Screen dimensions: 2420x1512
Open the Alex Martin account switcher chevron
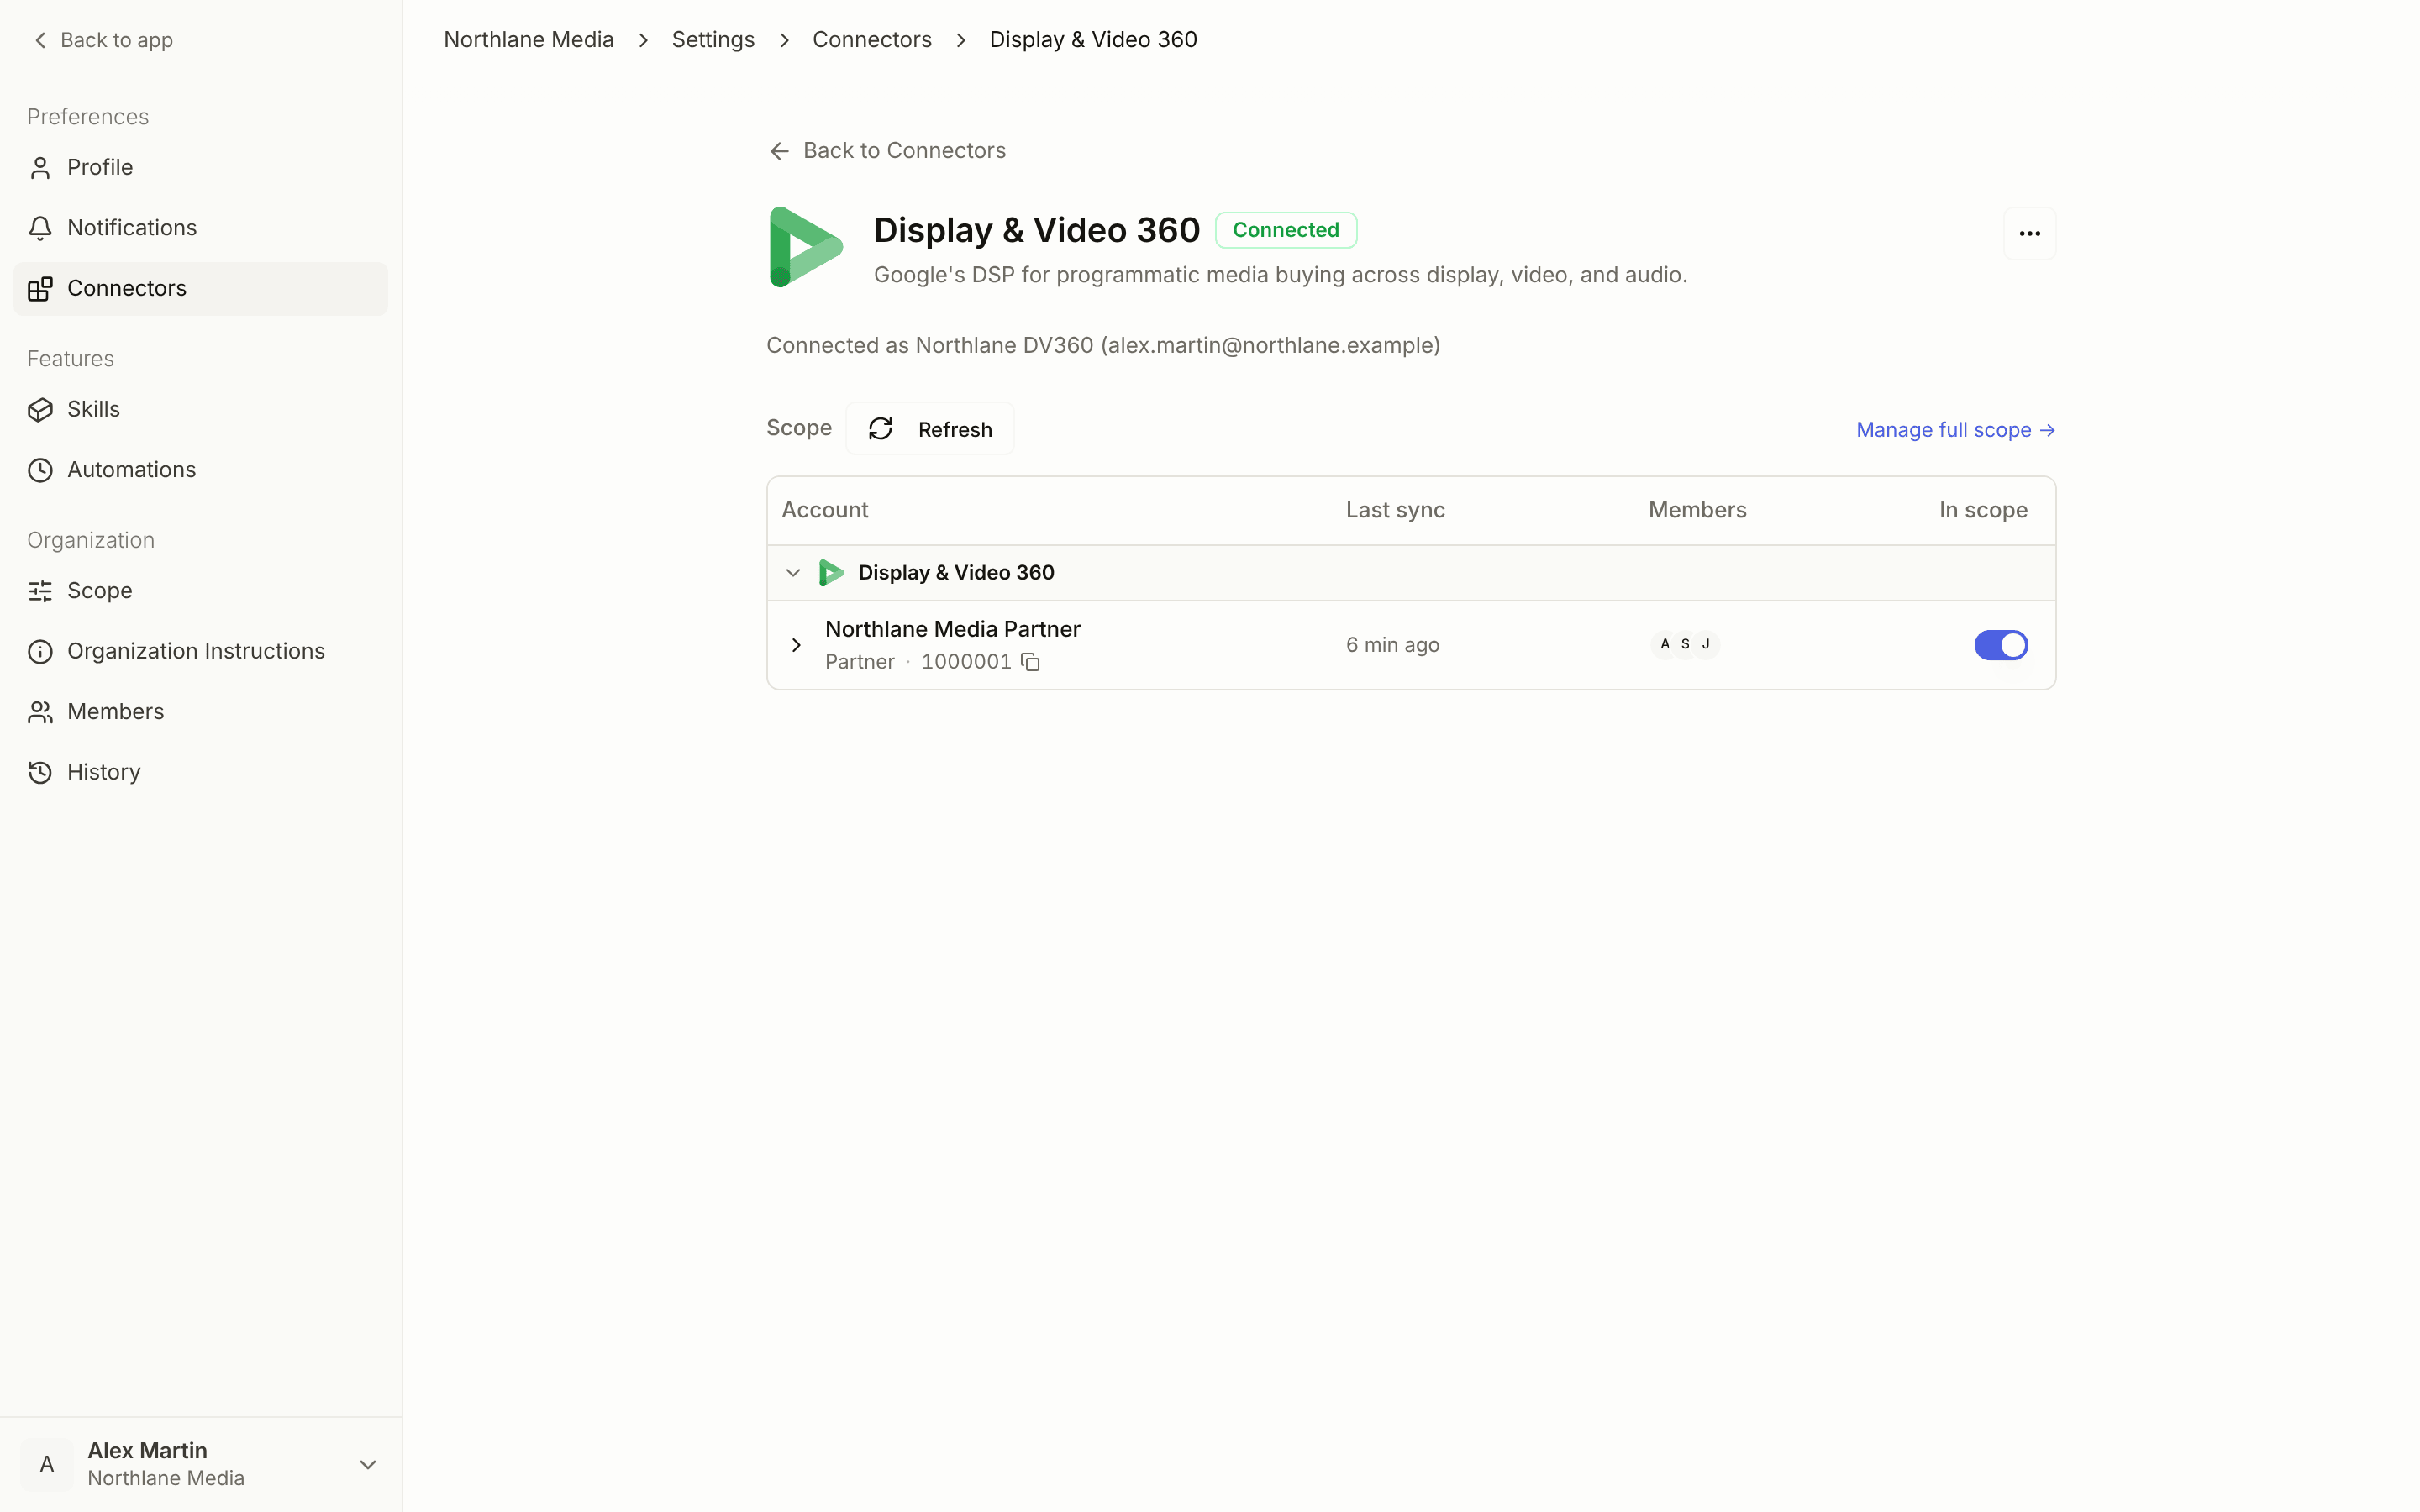click(368, 1465)
